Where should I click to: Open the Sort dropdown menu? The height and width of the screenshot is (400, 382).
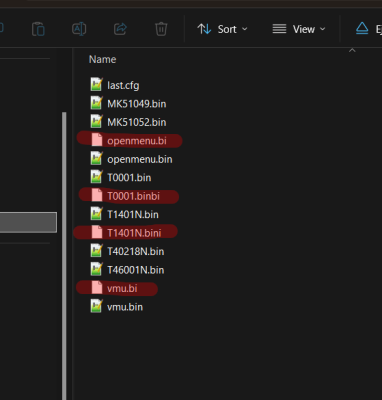pos(222,29)
